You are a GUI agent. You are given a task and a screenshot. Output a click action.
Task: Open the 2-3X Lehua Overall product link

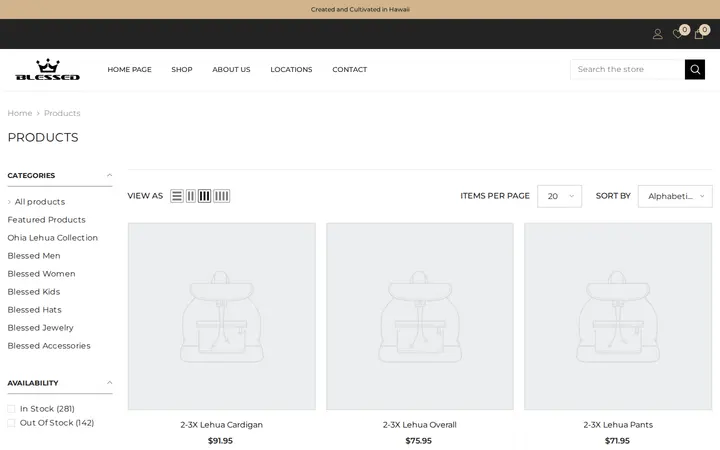click(x=420, y=425)
